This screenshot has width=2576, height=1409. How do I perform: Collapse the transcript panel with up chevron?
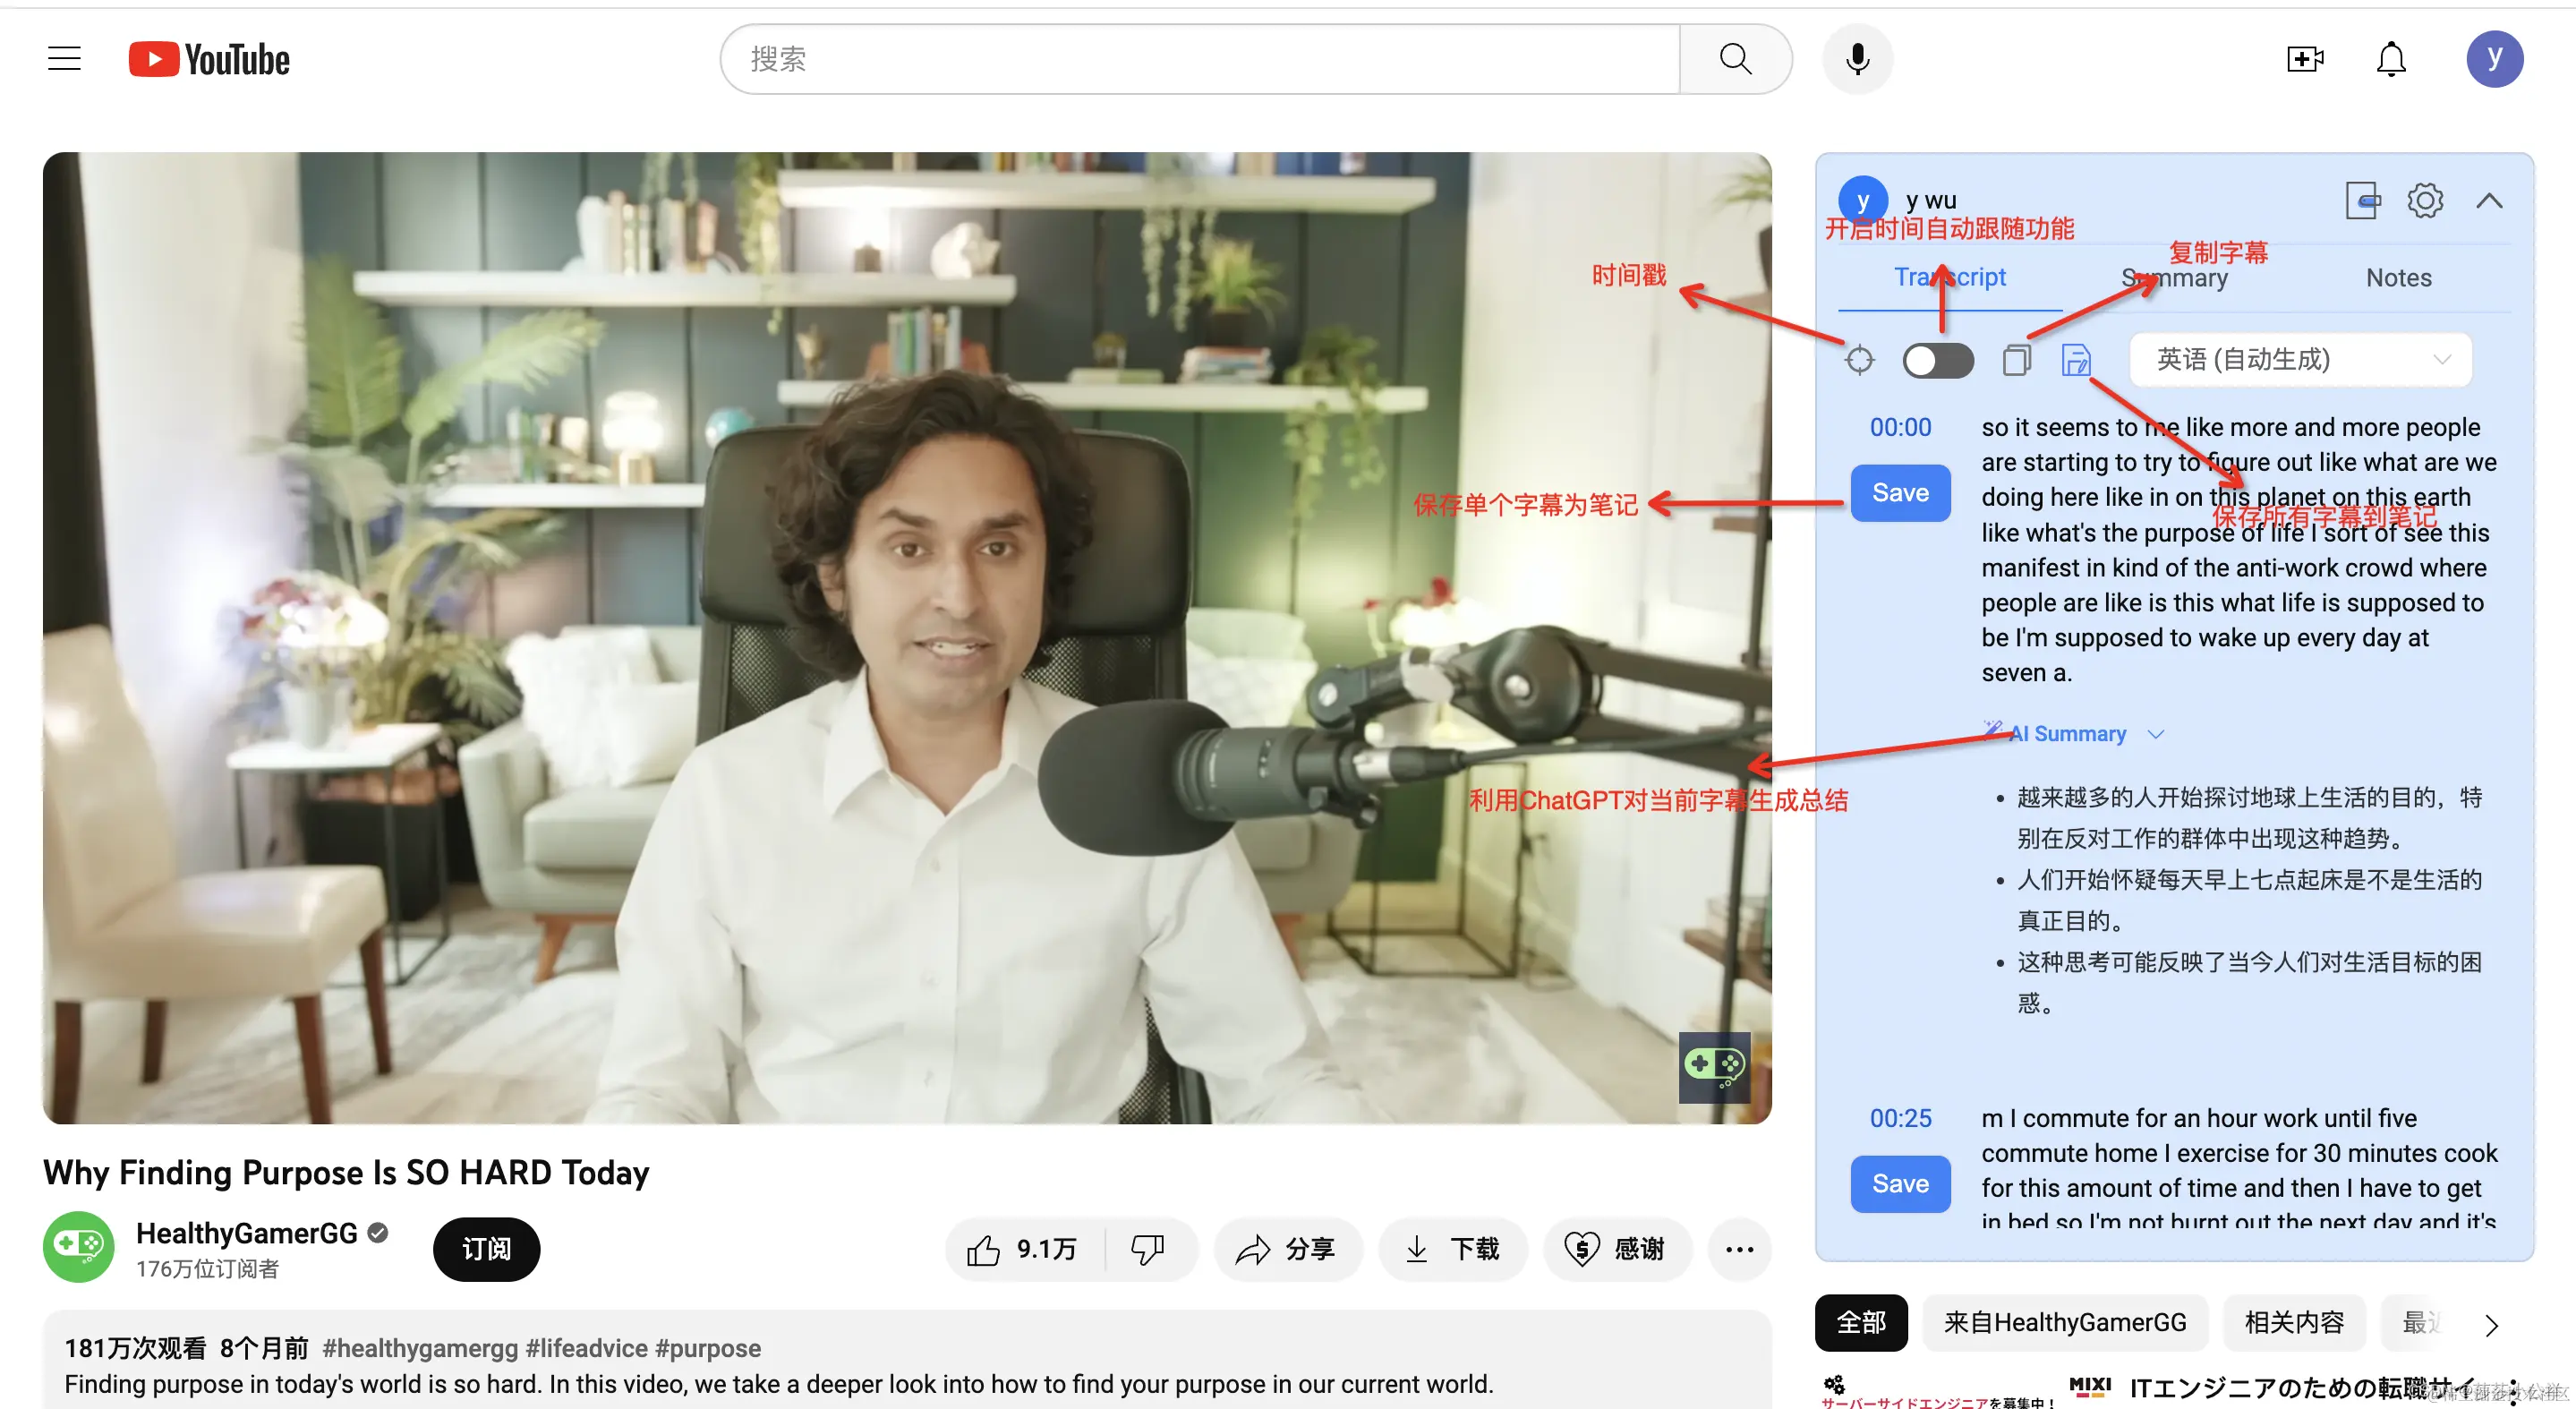pyautogui.click(x=2489, y=201)
